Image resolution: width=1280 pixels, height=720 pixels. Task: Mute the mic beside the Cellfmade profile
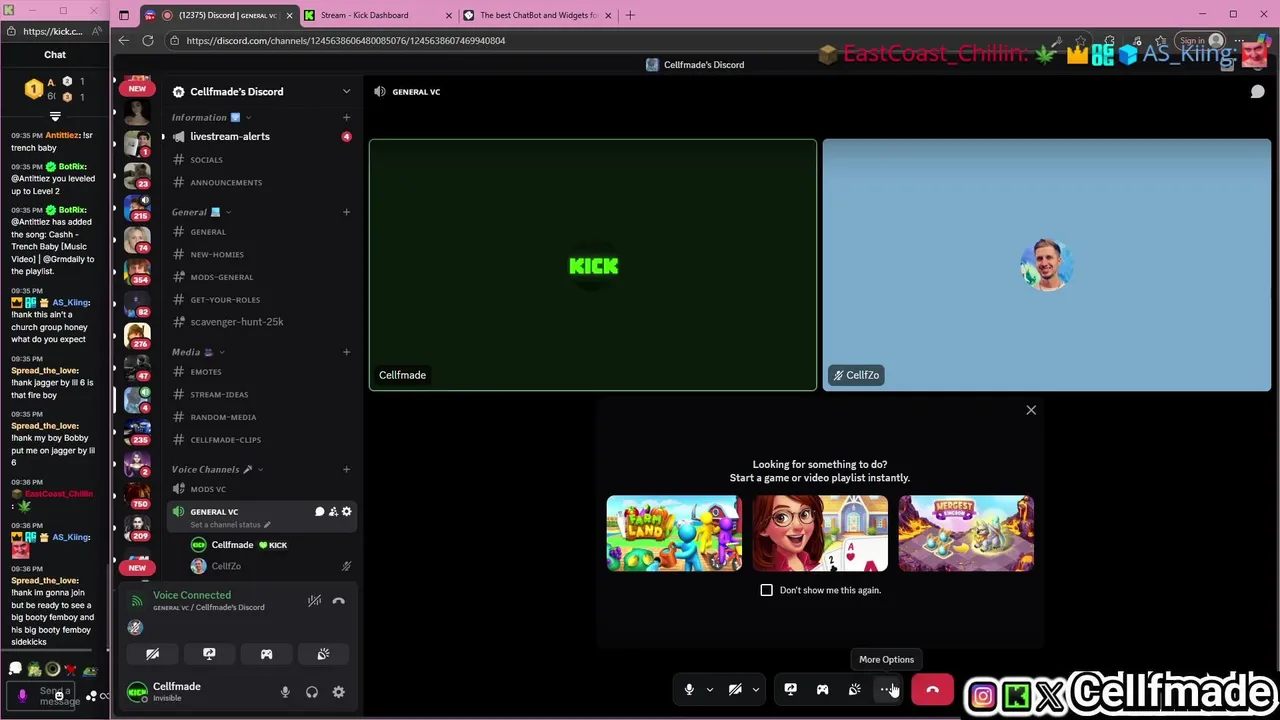click(x=285, y=692)
